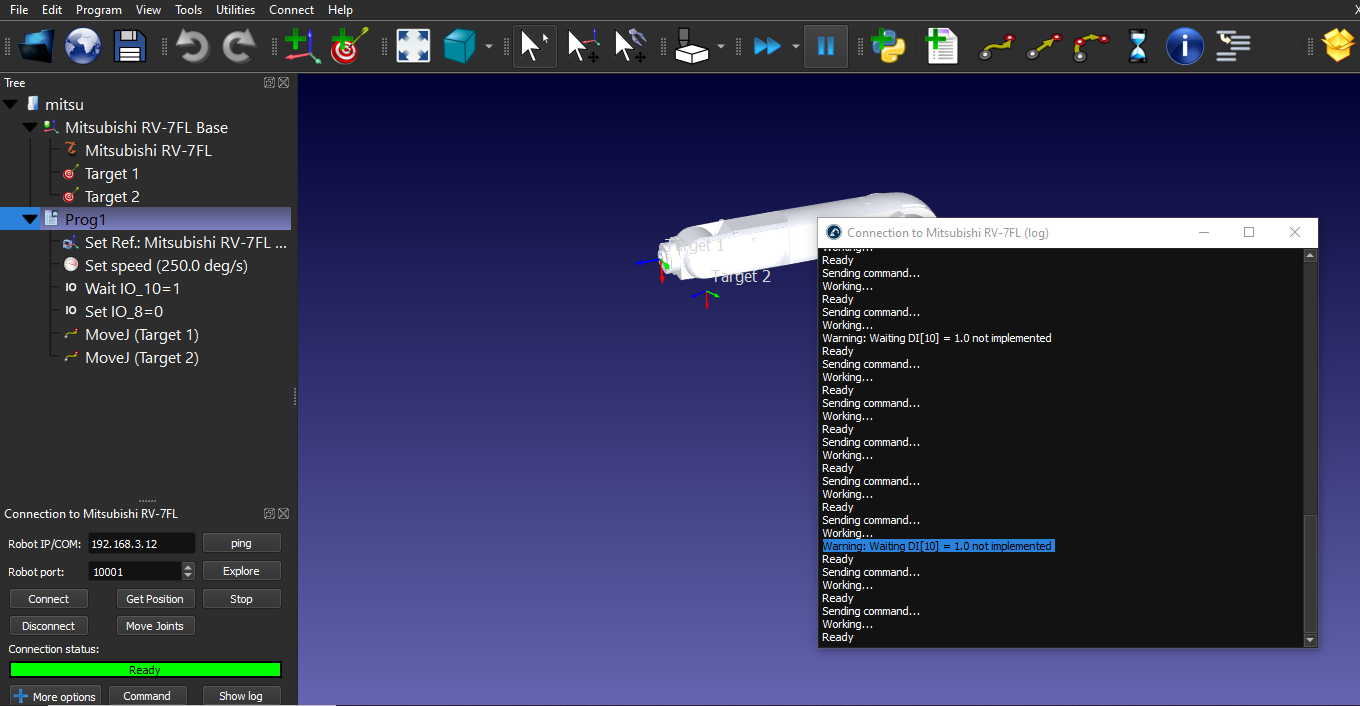Insert a pause instruction with hourglass icon
Screen dimensions: 1360x706
pyautogui.click(x=1138, y=46)
